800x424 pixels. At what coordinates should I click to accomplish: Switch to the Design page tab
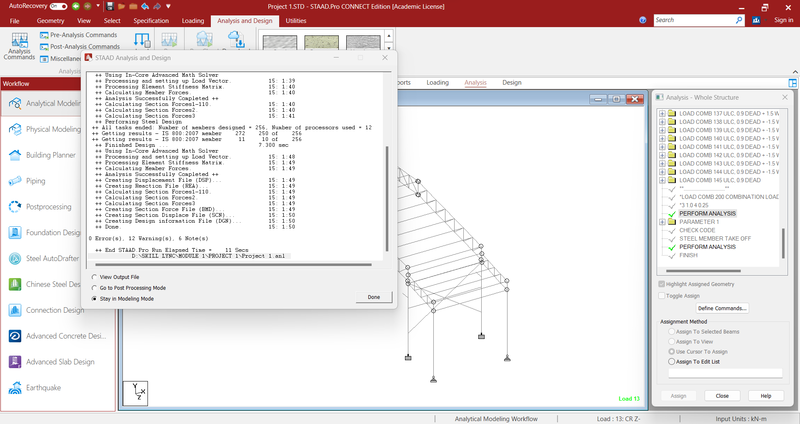tap(512, 83)
